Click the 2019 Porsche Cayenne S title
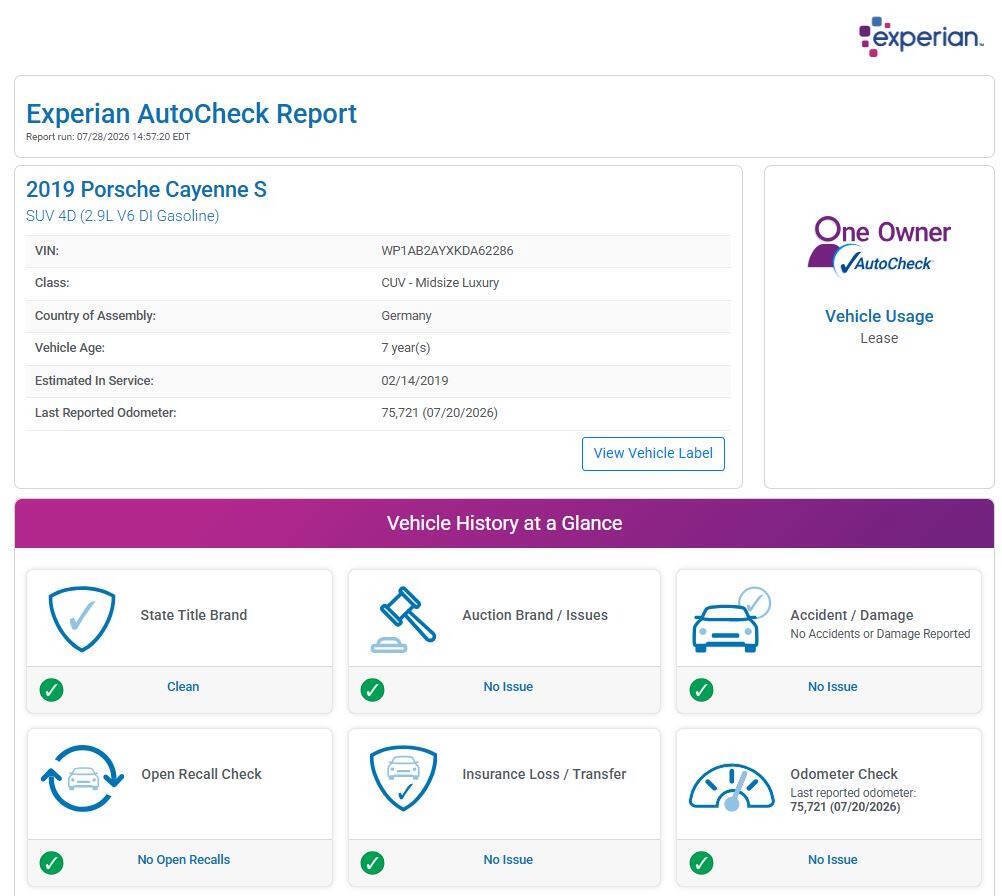Viewport: 1002px width, 896px height. (x=146, y=189)
